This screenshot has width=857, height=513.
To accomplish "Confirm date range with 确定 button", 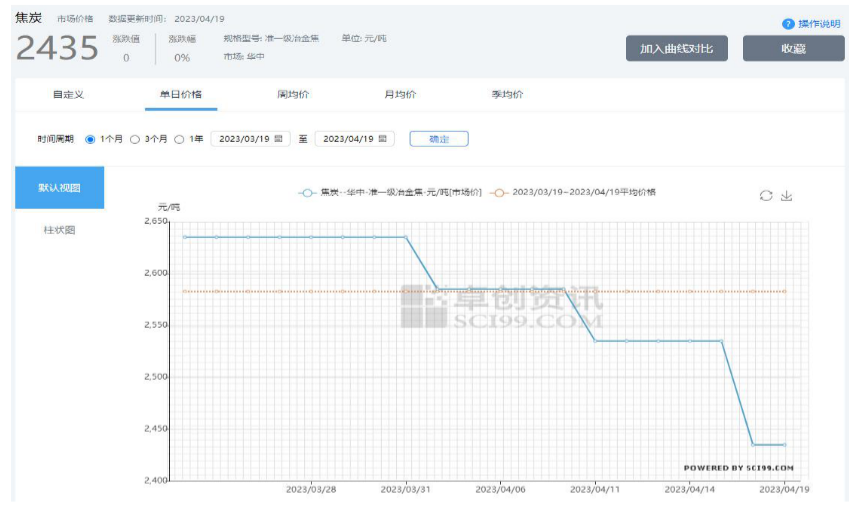I will (439, 139).
